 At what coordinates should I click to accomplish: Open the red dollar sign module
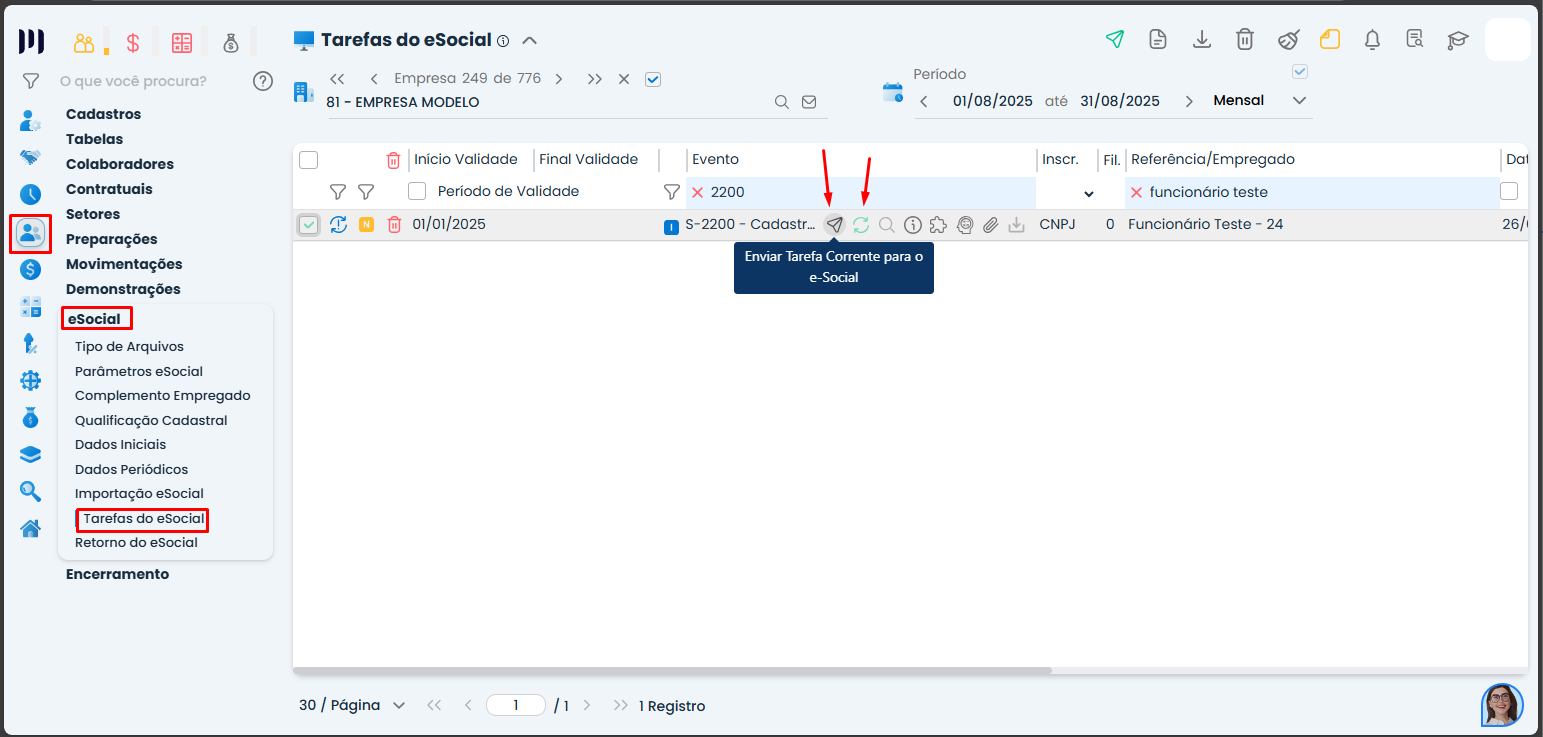(133, 43)
